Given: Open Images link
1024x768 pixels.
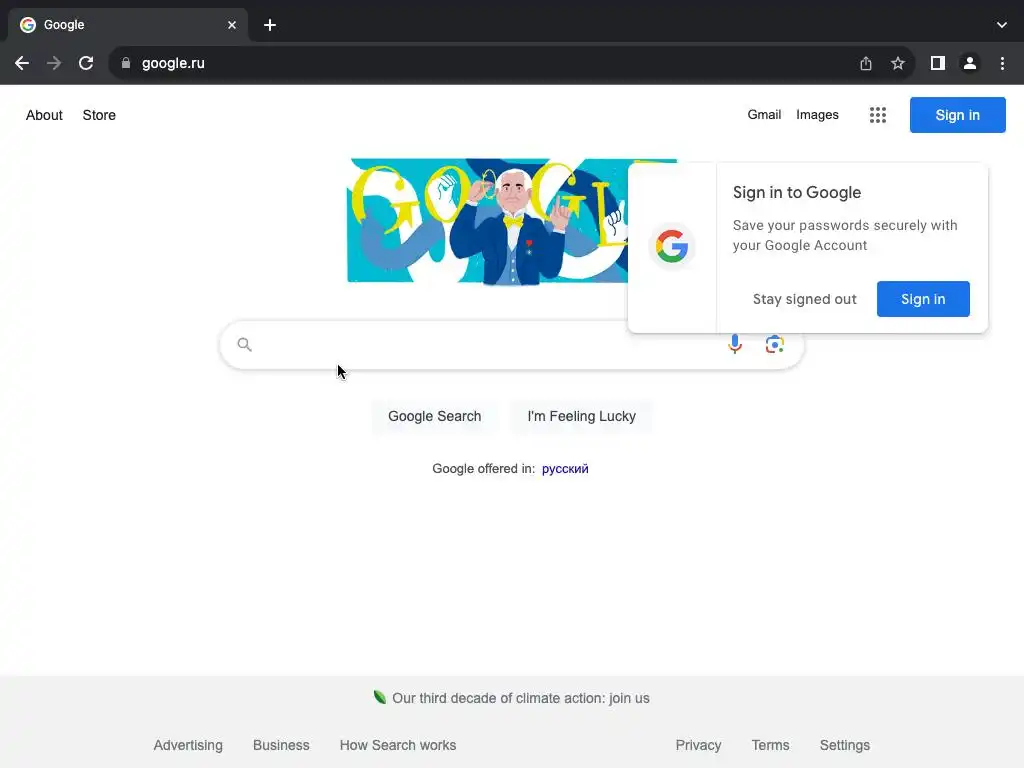Looking at the screenshot, I should point(817,115).
